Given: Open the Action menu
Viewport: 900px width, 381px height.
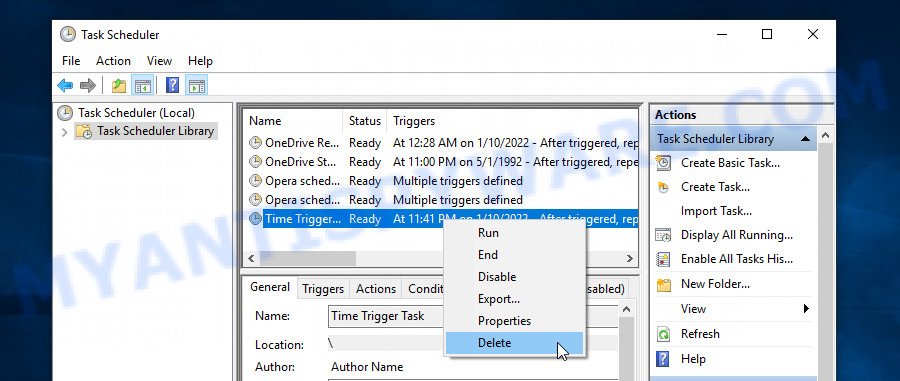Looking at the screenshot, I should [x=113, y=61].
